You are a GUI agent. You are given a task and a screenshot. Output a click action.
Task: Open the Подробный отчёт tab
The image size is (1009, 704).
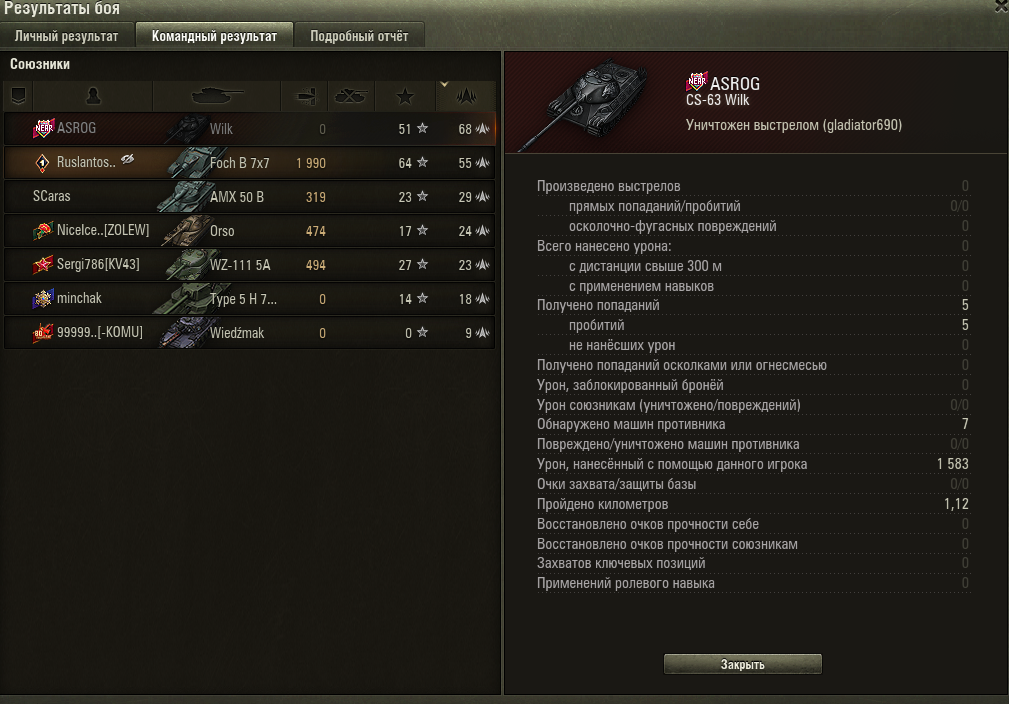[x=359, y=36]
